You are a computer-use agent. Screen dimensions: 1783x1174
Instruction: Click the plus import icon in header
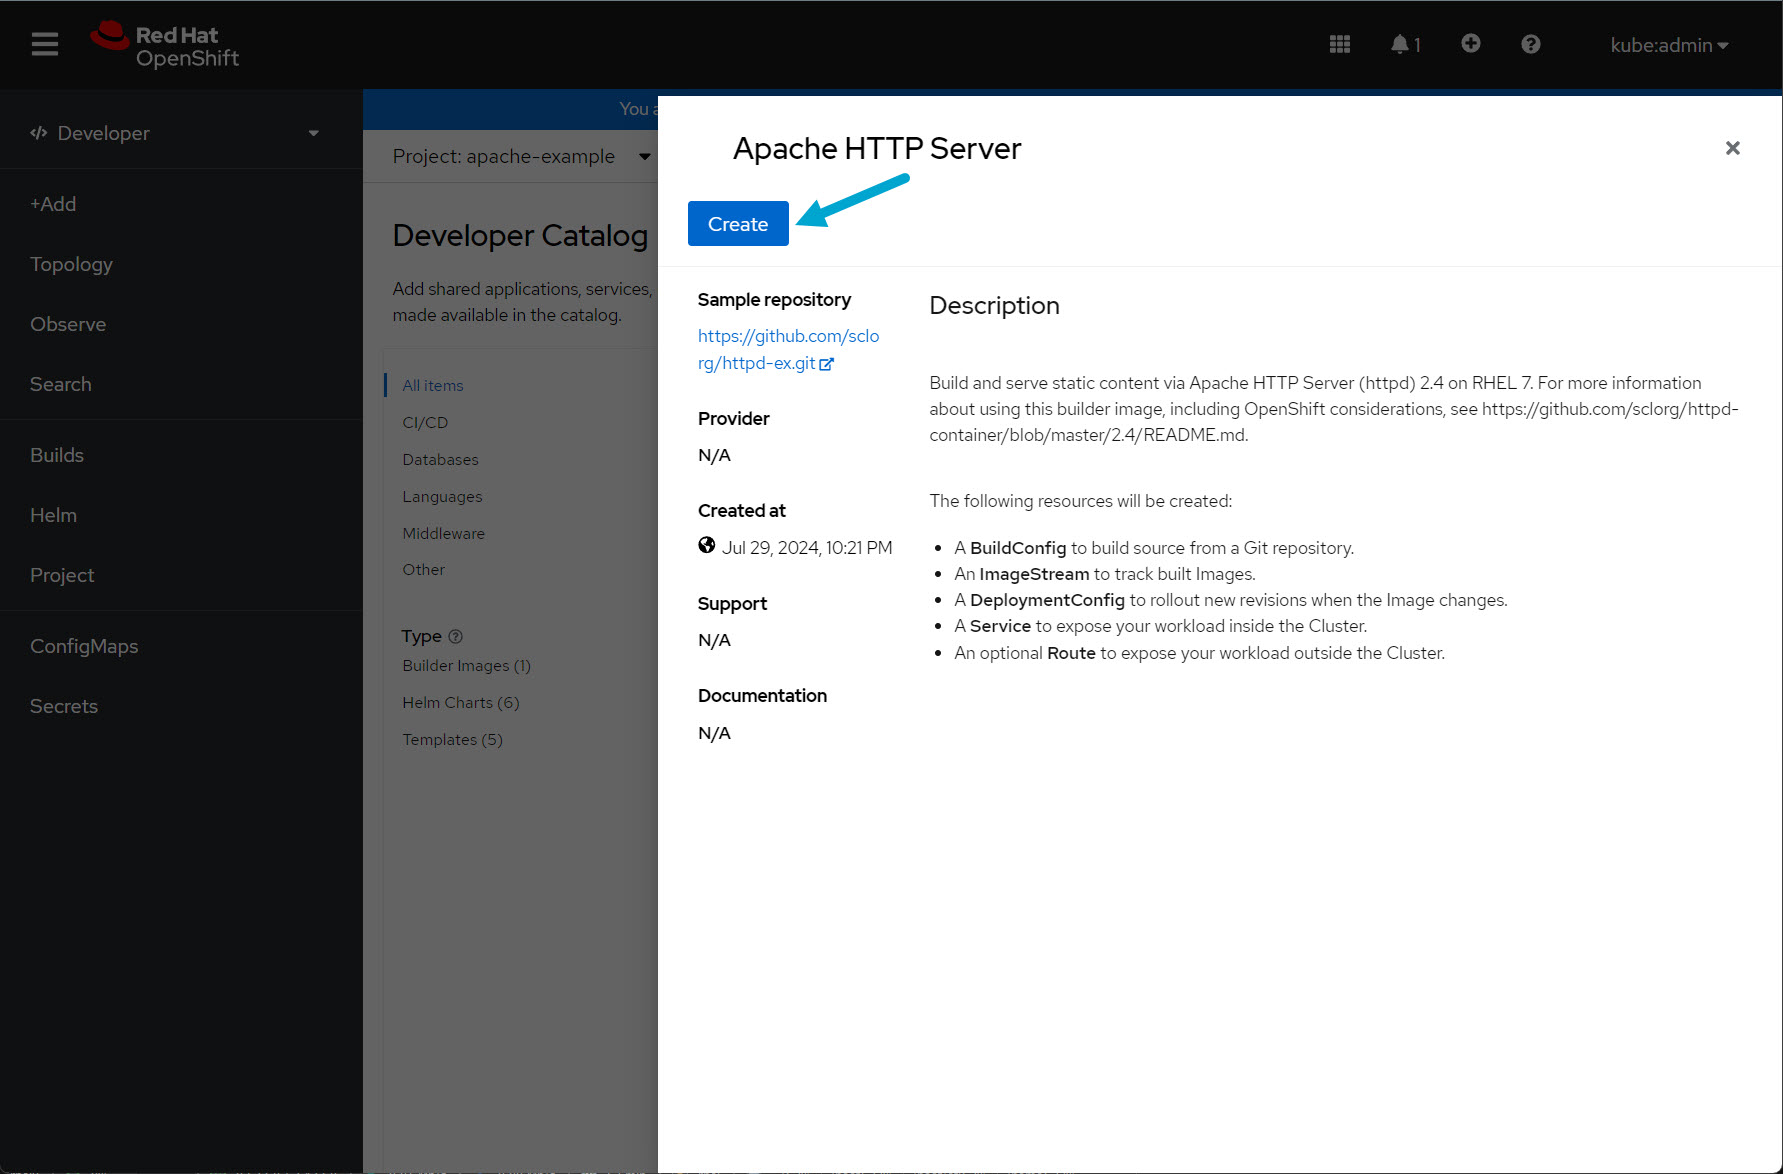pos(1470,44)
